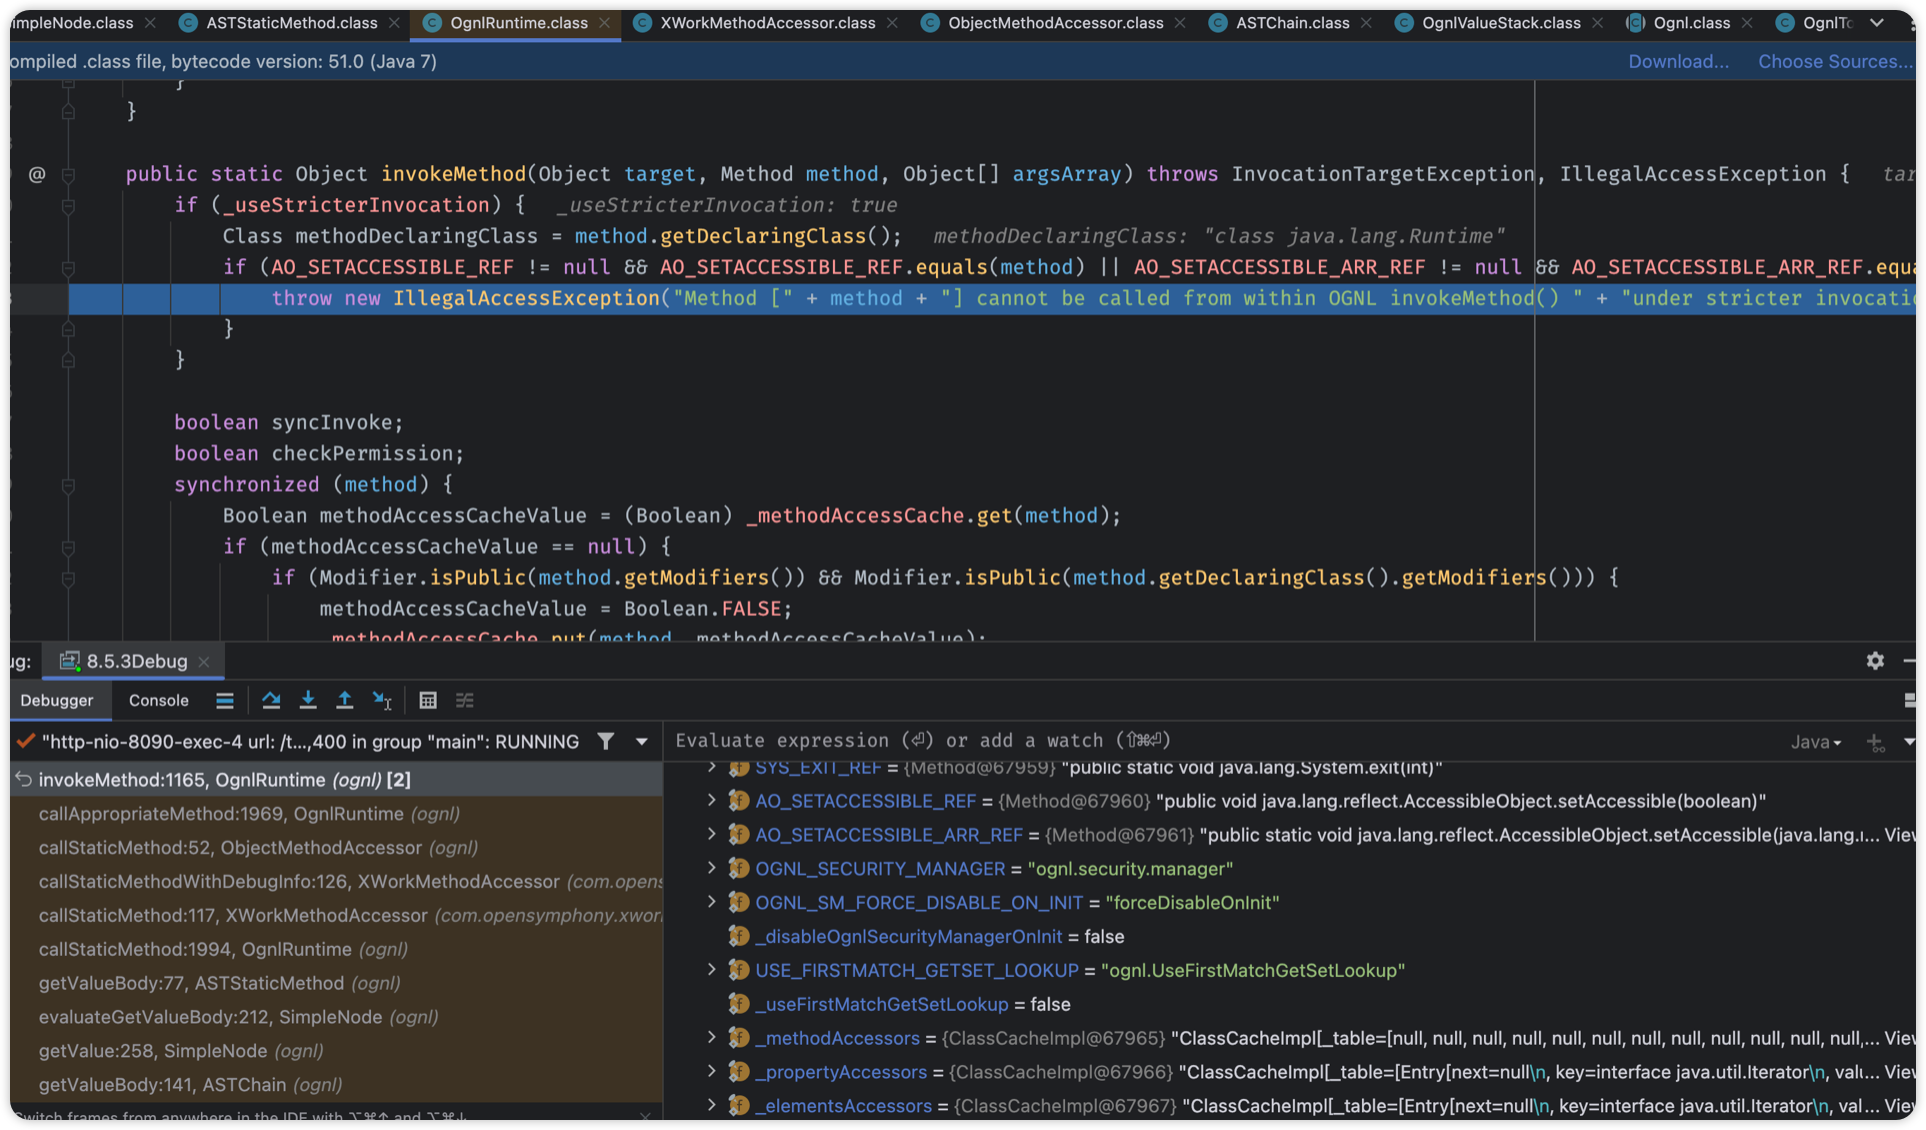This screenshot has height=1130, width=1926.
Task: Click the class icon on ASTChain.class tab
Action: 1218,23
